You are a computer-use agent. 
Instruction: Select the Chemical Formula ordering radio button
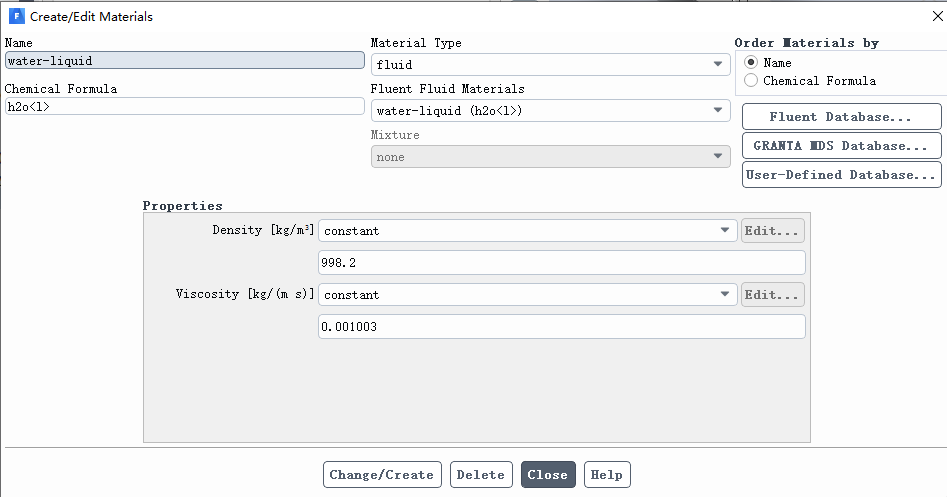(x=751, y=81)
